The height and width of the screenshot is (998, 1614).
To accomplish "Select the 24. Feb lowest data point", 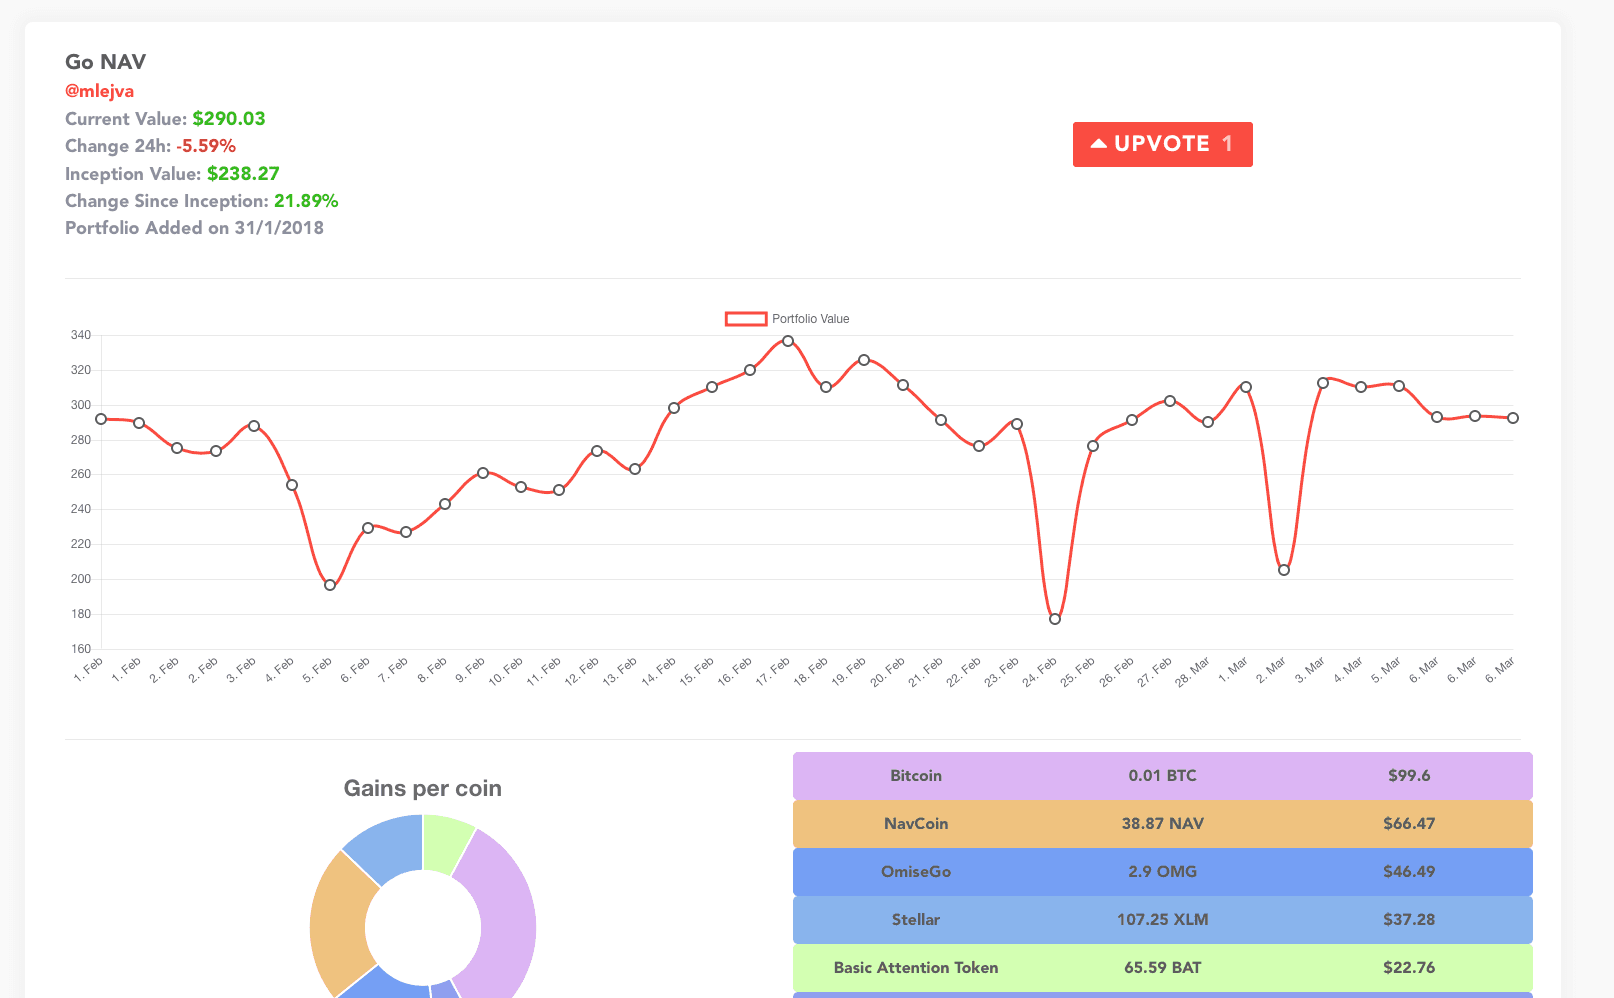I will pos(1055,619).
